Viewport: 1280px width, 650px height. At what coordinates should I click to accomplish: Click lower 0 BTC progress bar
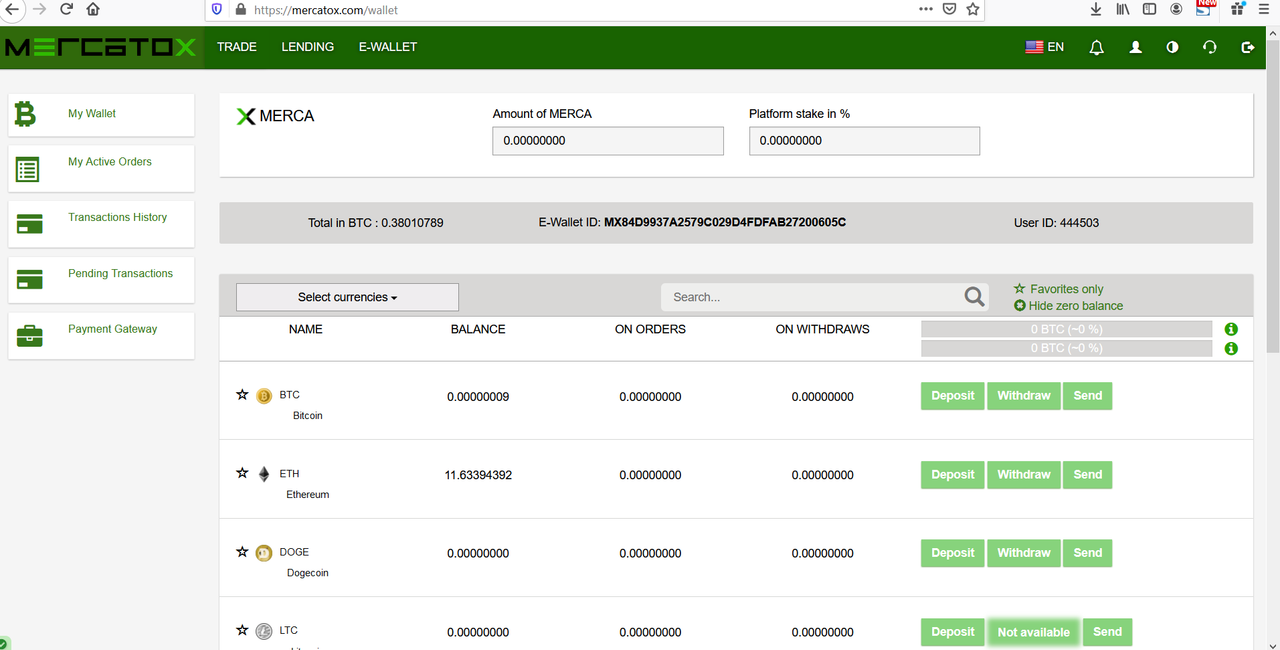tap(1067, 348)
